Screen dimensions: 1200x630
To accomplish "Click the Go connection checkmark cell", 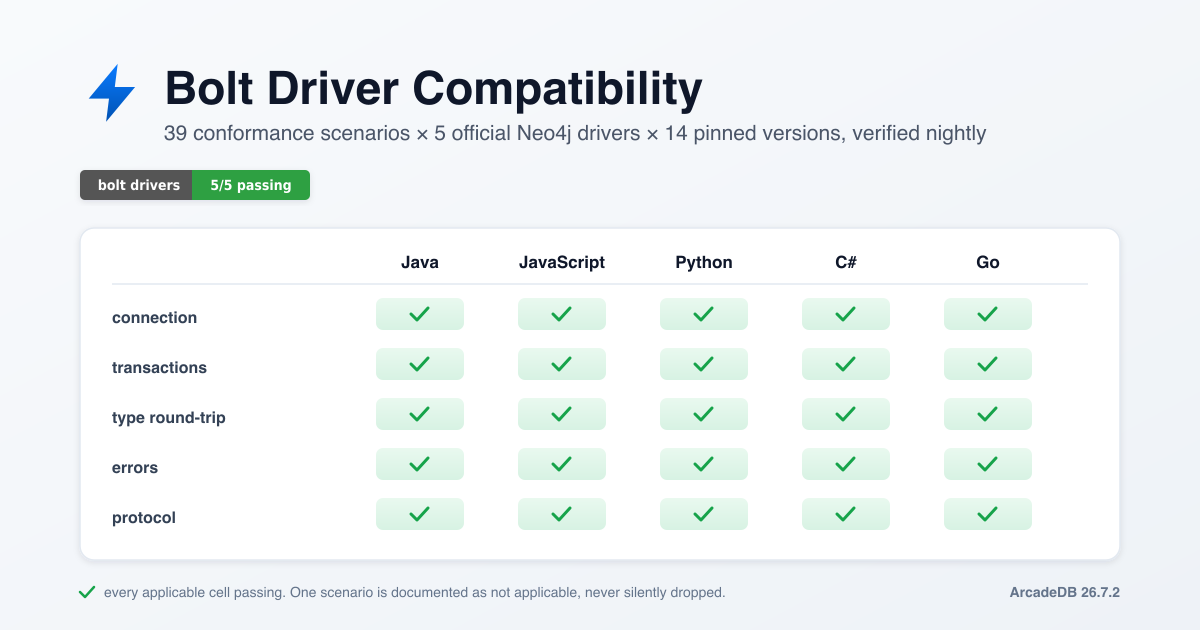I will point(988,314).
